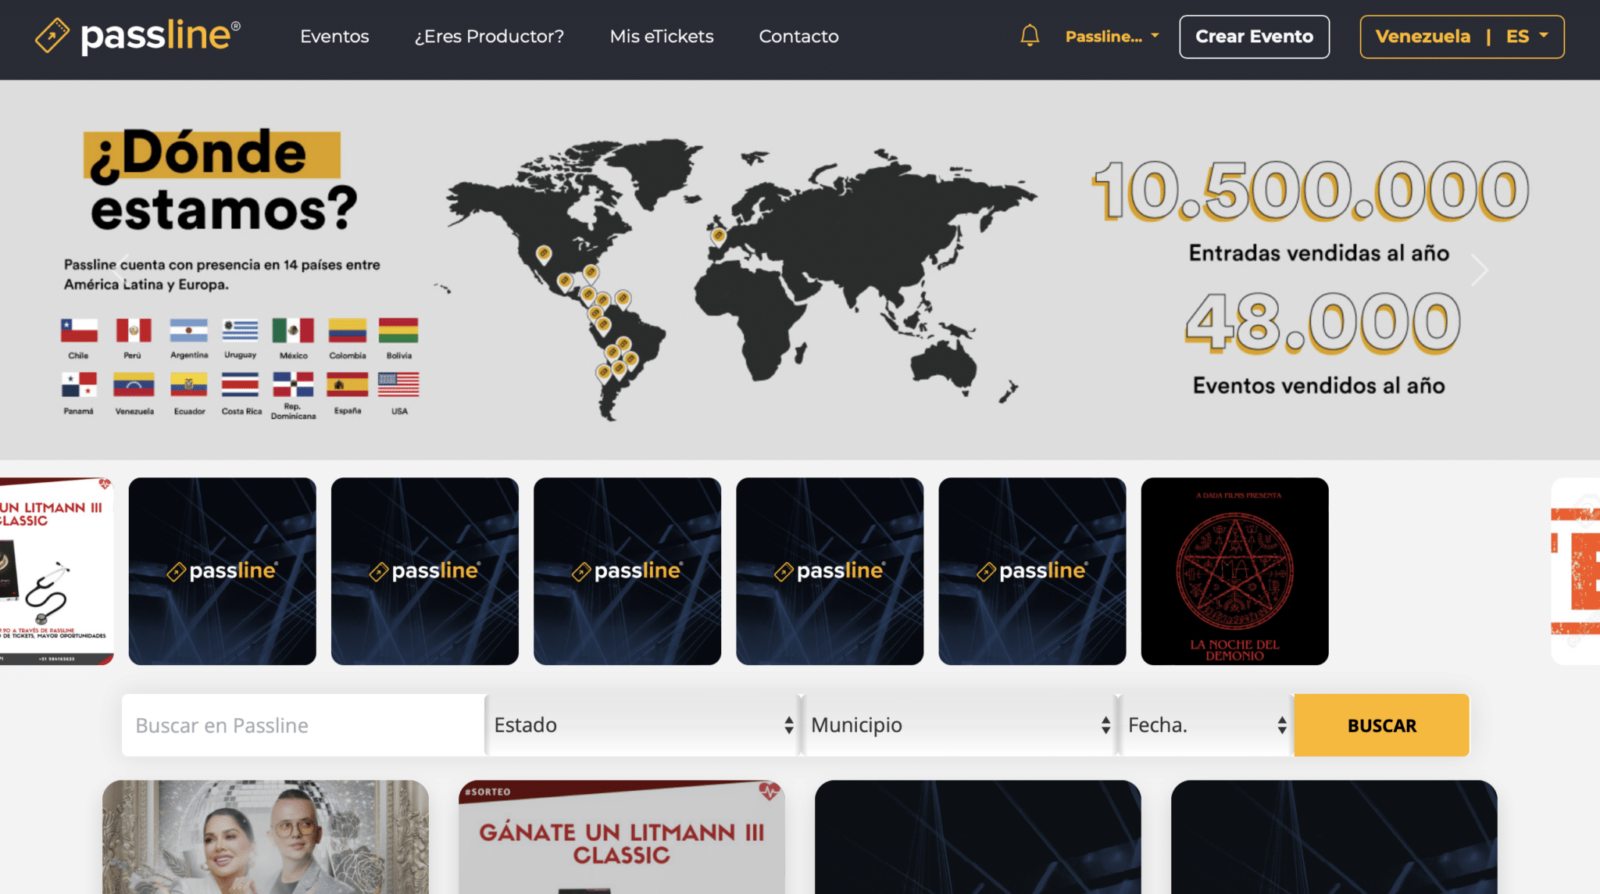Open the ¿Eres Productor? menu item
This screenshot has height=894, width=1600.
[x=489, y=36]
